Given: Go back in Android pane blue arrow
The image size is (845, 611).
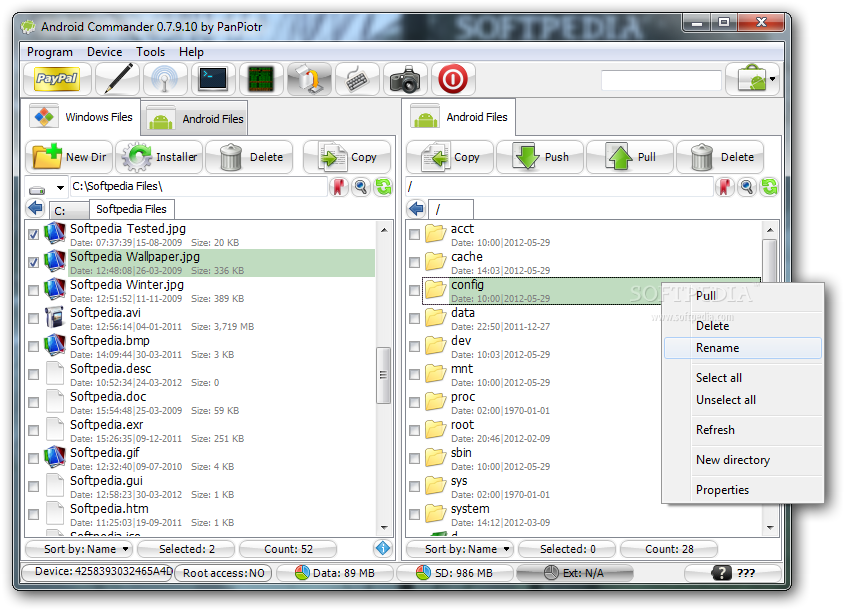Looking at the screenshot, I should click(417, 208).
